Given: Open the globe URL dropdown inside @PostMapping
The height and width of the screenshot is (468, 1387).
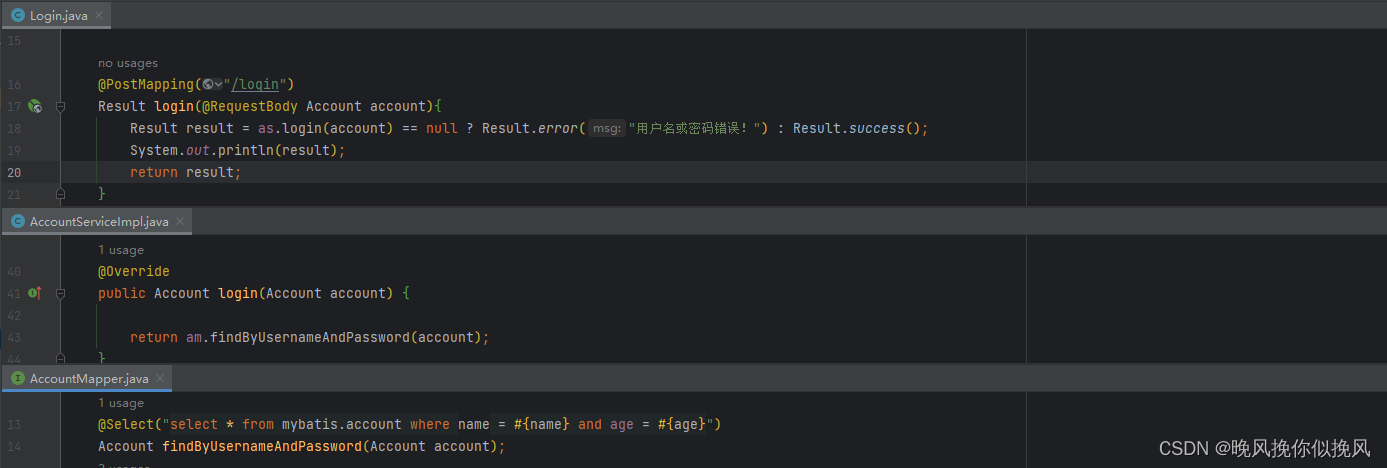Looking at the screenshot, I should [x=211, y=84].
